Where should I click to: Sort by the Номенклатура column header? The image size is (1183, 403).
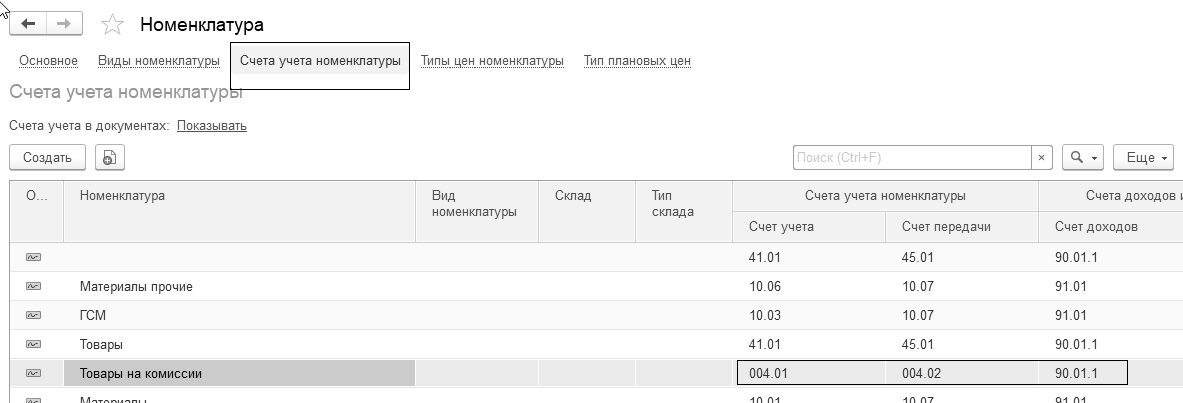(x=122, y=196)
